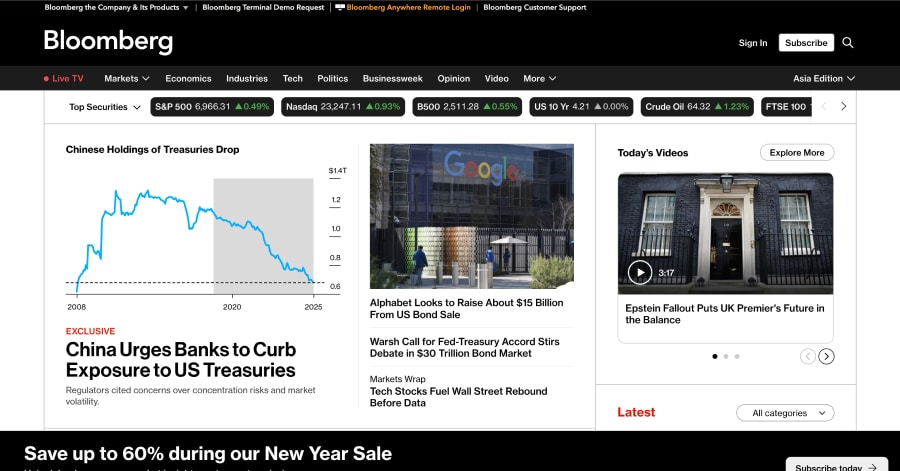Select the Crude Oil ticker chip
The width and height of the screenshot is (900, 471).
coord(697,107)
